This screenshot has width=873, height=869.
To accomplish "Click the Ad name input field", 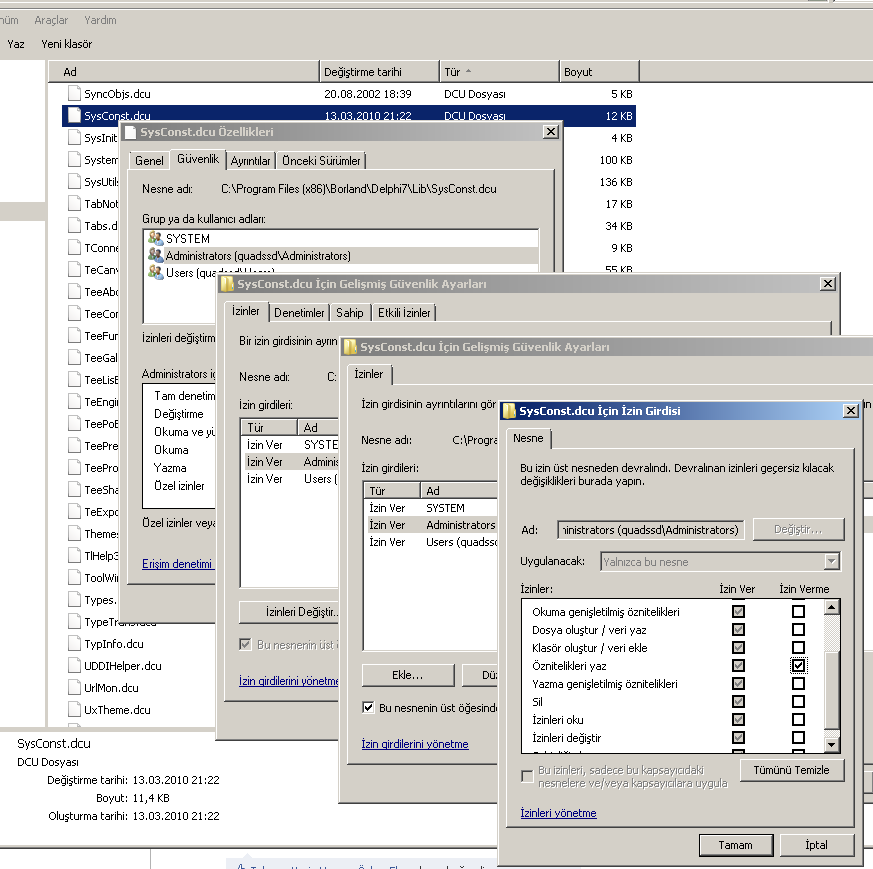I will [650, 529].
